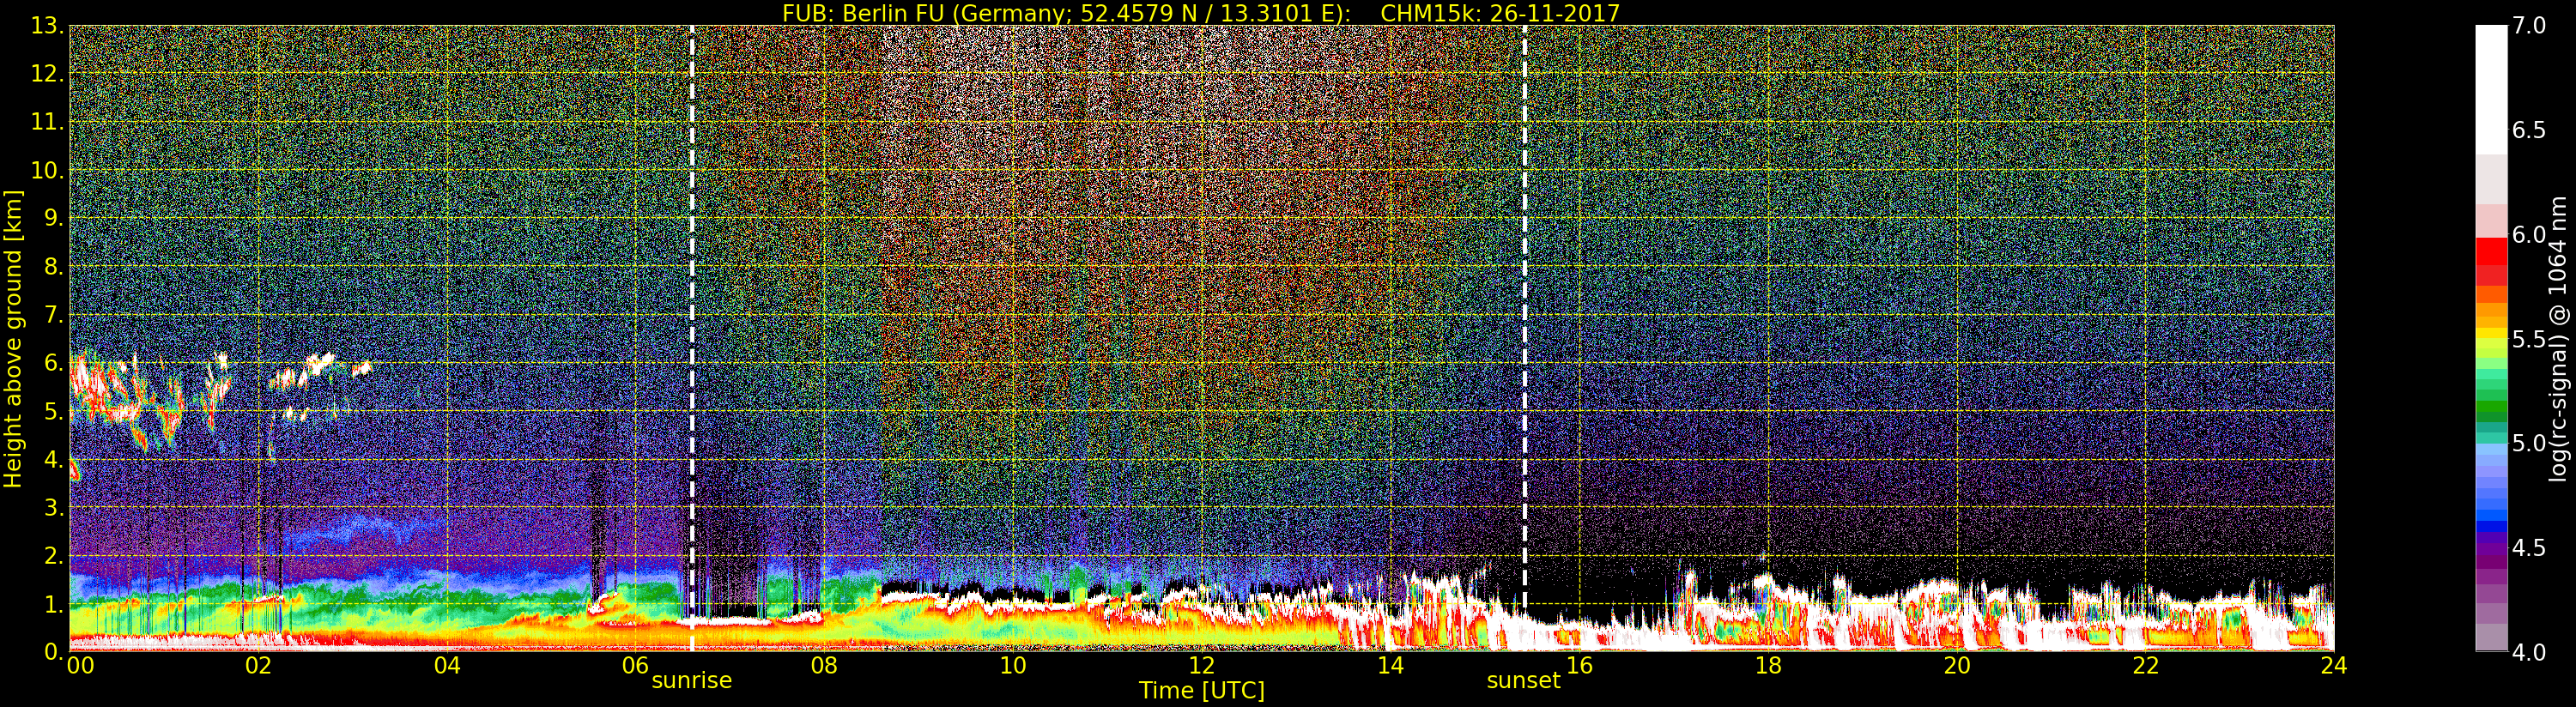Click the "4.5" colorbar tick label
2576x707 pixels.
point(2529,548)
